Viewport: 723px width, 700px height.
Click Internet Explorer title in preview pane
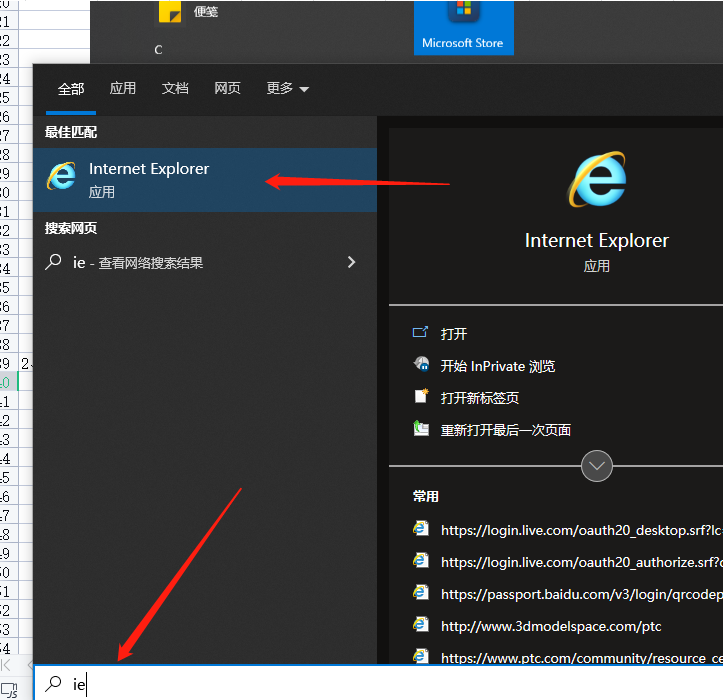coord(597,241)
